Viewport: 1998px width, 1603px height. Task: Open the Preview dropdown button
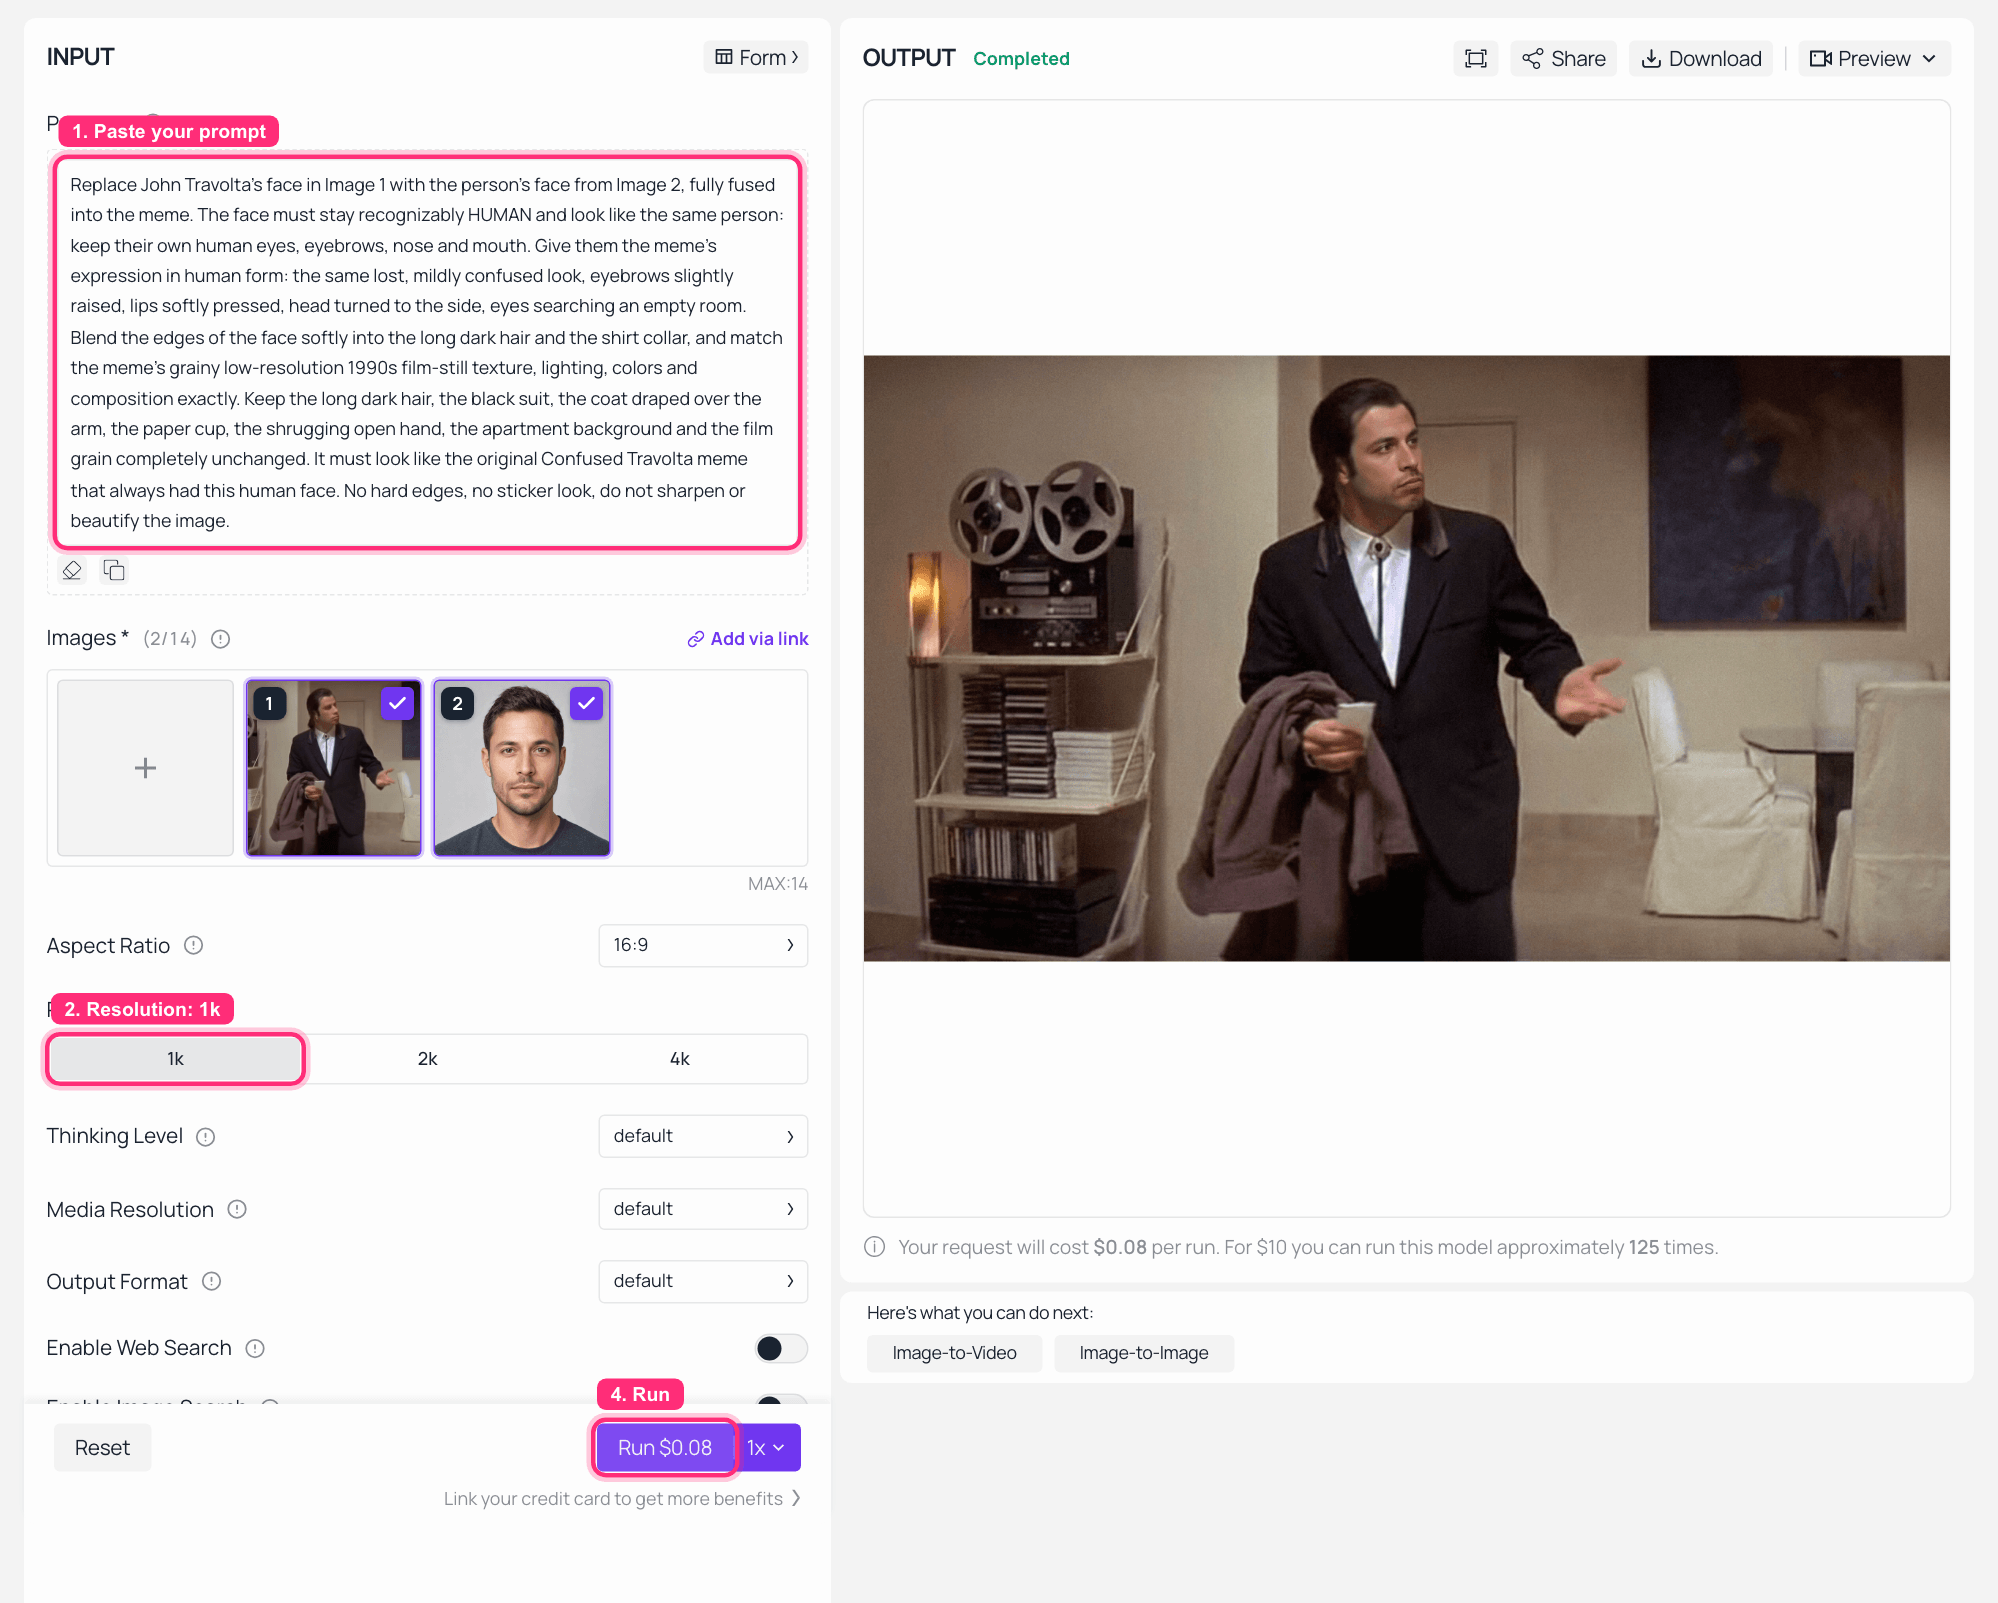(x=1873, y=58)
